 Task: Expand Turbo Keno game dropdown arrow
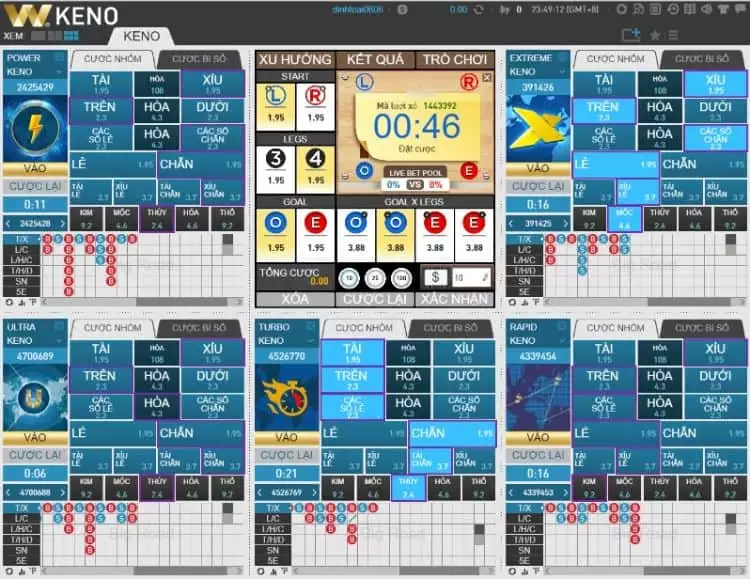tap(311, 341)
